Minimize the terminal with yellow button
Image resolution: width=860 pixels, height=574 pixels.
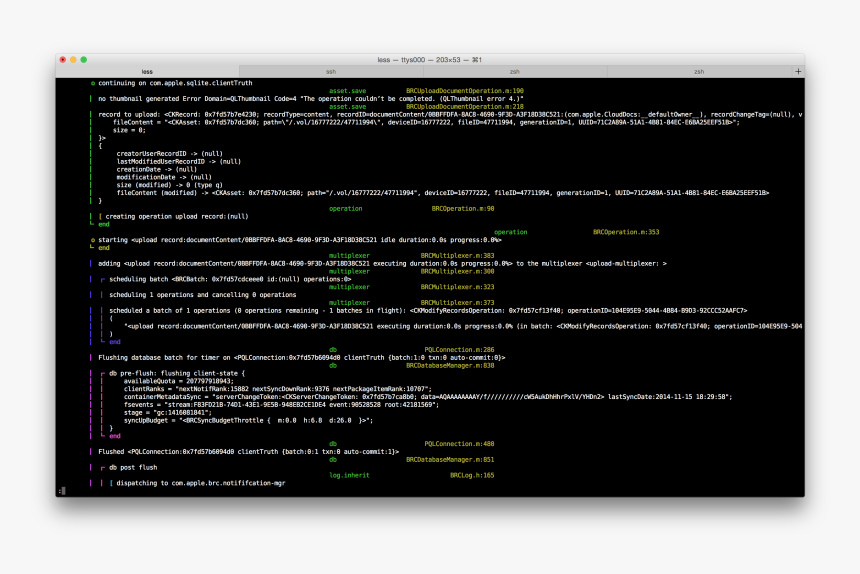click(73, 60)
